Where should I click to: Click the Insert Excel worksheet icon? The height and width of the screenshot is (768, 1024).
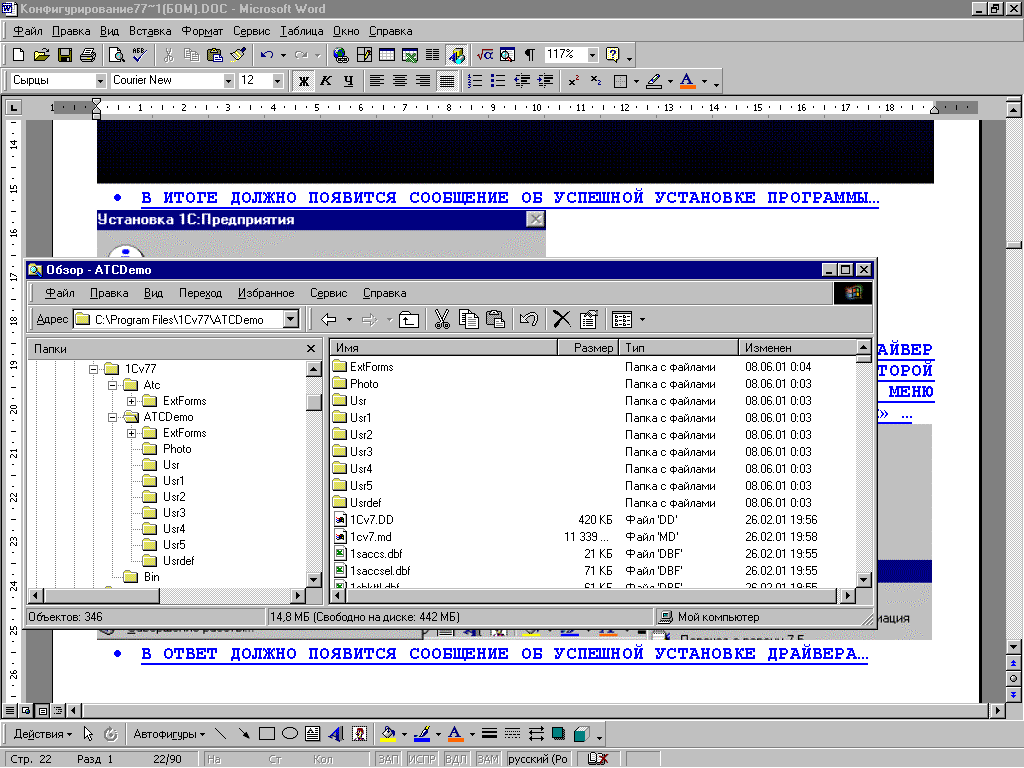coord(410,55)
